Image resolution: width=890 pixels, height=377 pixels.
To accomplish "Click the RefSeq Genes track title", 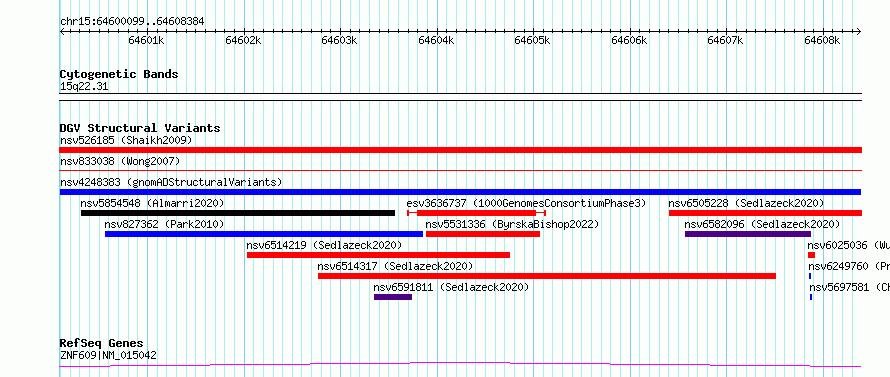I will [101, 344].
